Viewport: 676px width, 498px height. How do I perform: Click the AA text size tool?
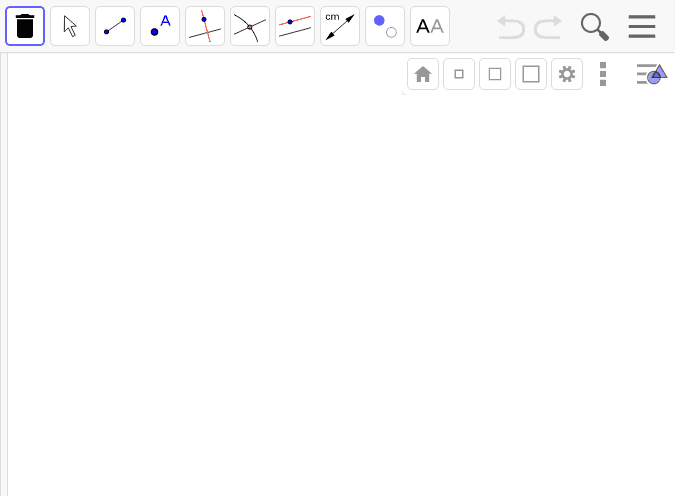(430, 26)
